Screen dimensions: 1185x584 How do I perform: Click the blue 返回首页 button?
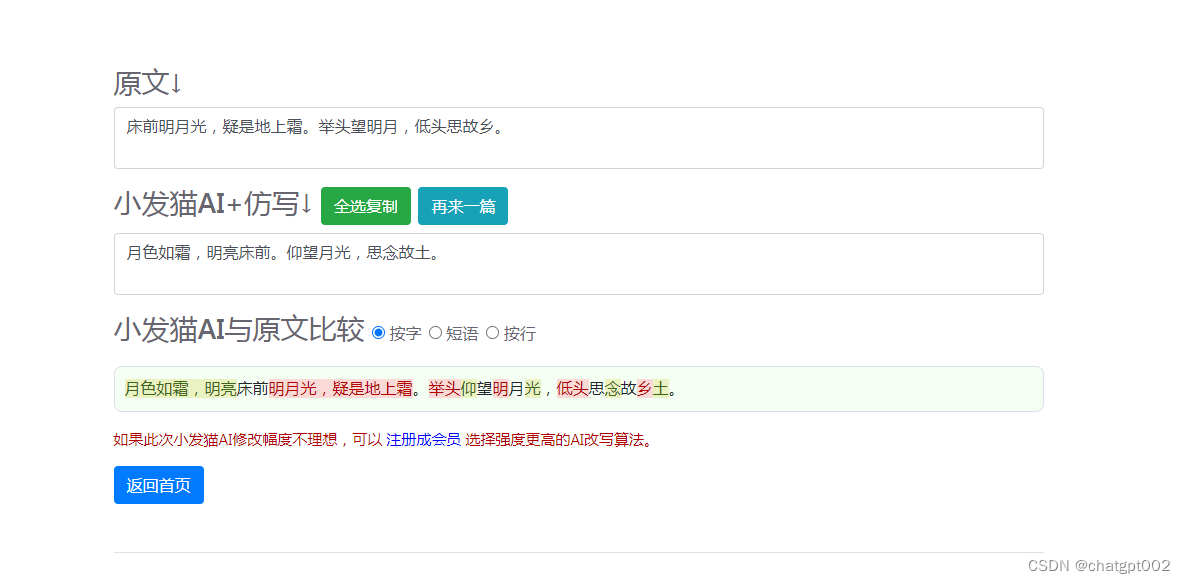(159, 485)
